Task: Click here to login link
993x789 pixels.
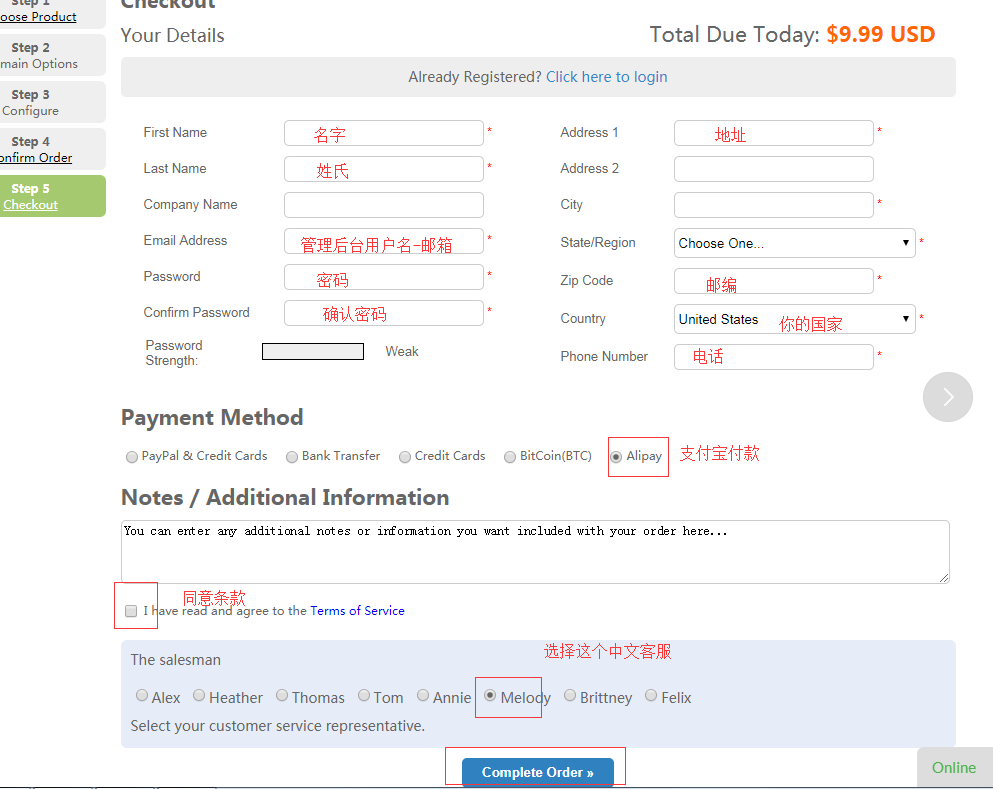Action: pyautogui.click(x=606, y=77)
